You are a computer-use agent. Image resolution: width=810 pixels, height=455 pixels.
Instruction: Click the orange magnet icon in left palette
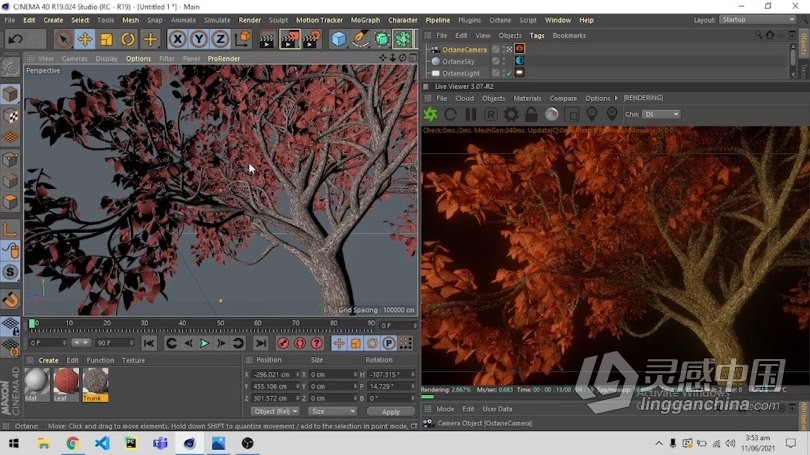10,300
